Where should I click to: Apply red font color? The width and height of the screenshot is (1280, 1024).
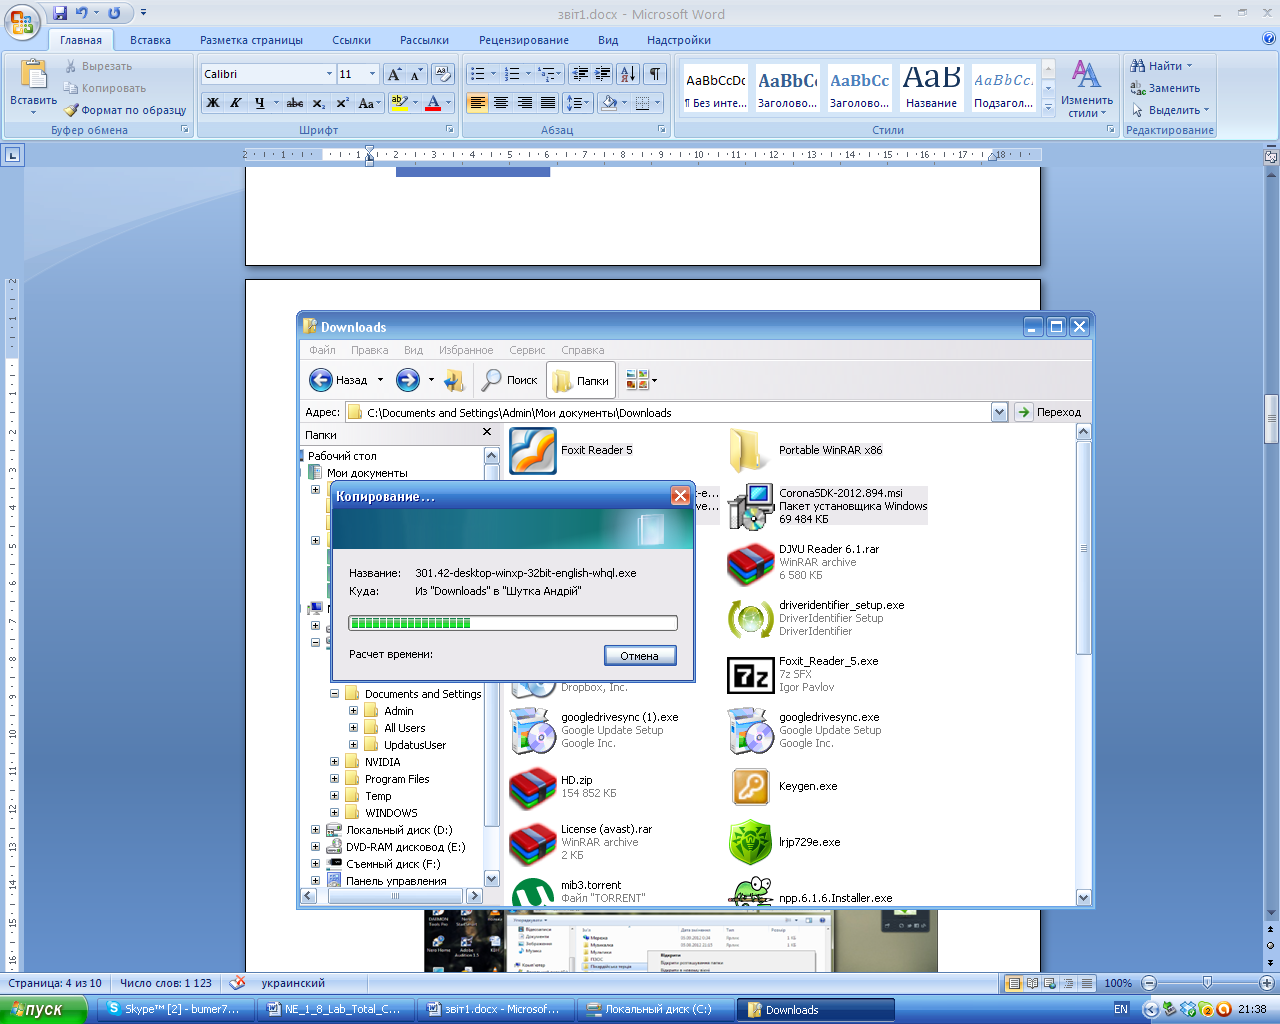tap(433, 103)
